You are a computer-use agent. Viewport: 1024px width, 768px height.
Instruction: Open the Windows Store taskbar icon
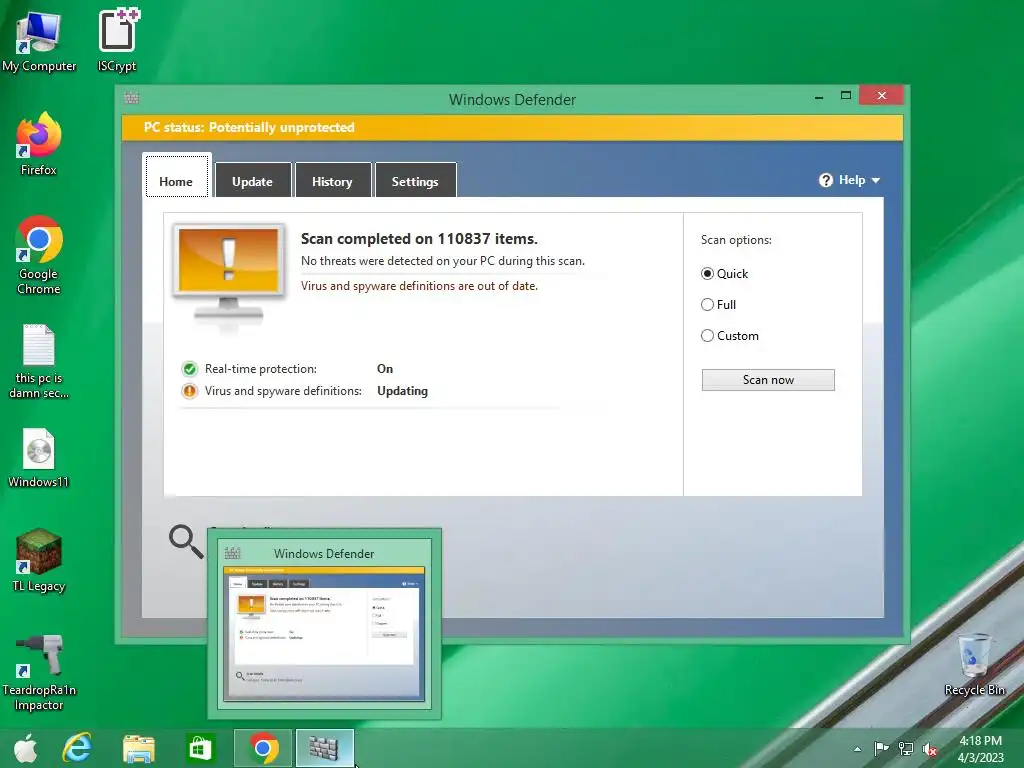pyautogui.click(x=200, y=748)
